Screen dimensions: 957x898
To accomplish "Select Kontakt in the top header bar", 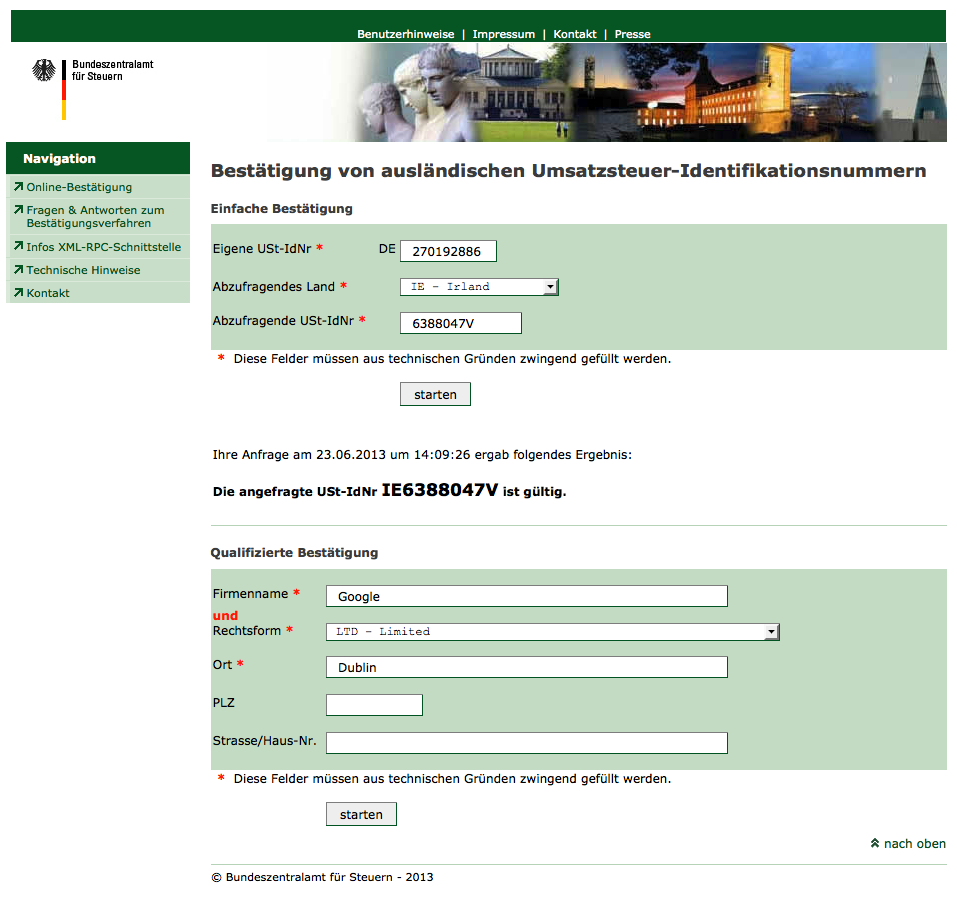I will [575, 34].
